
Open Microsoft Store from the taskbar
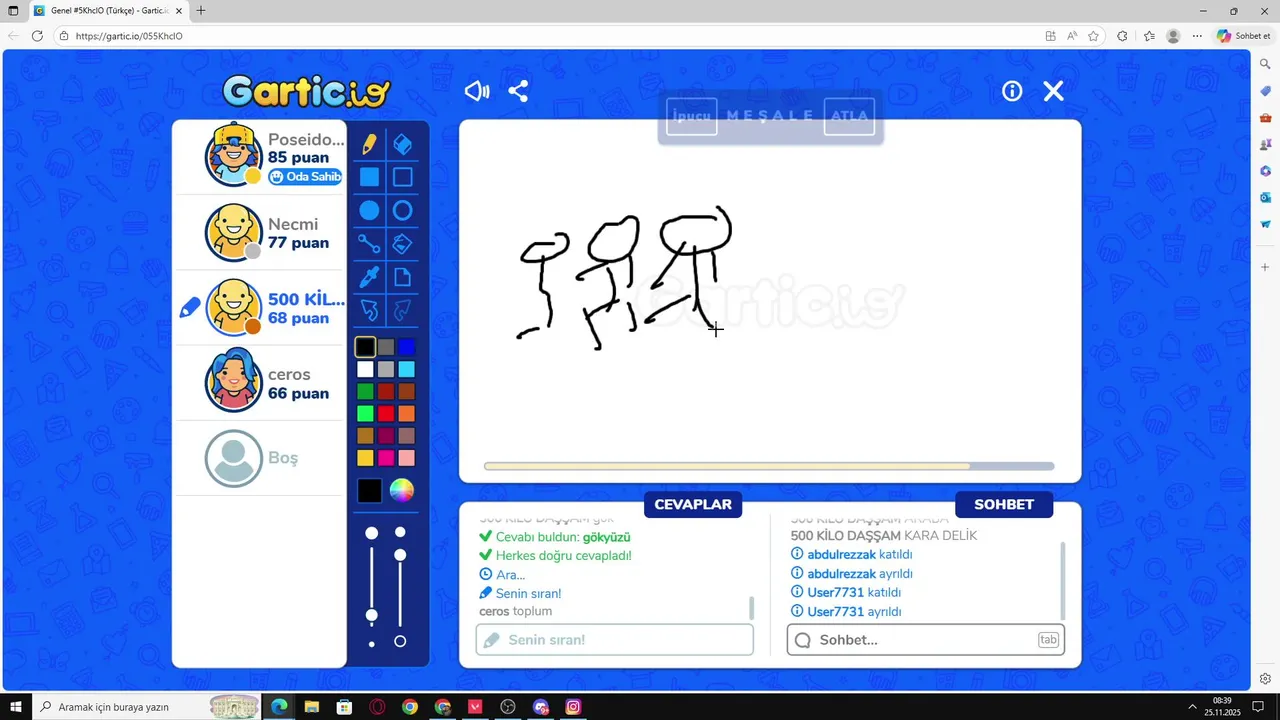pyautogui.click(x=344, y=707)
